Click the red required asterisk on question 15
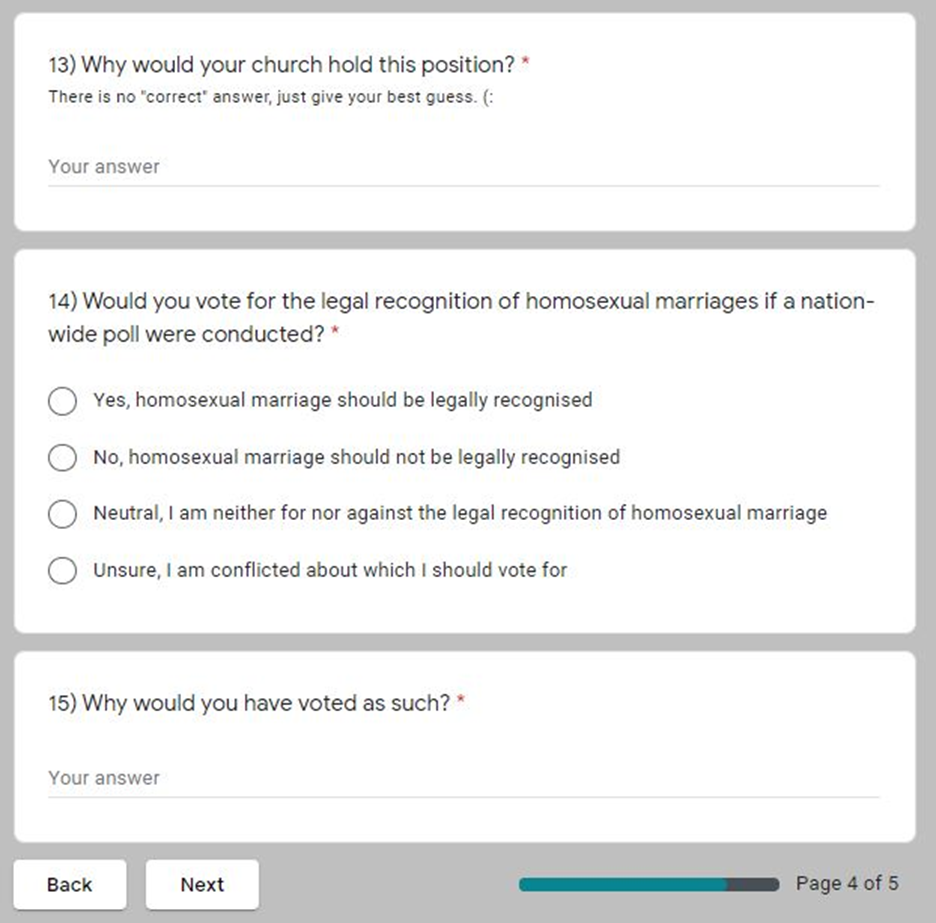936x923 pixels. (461, 703)
